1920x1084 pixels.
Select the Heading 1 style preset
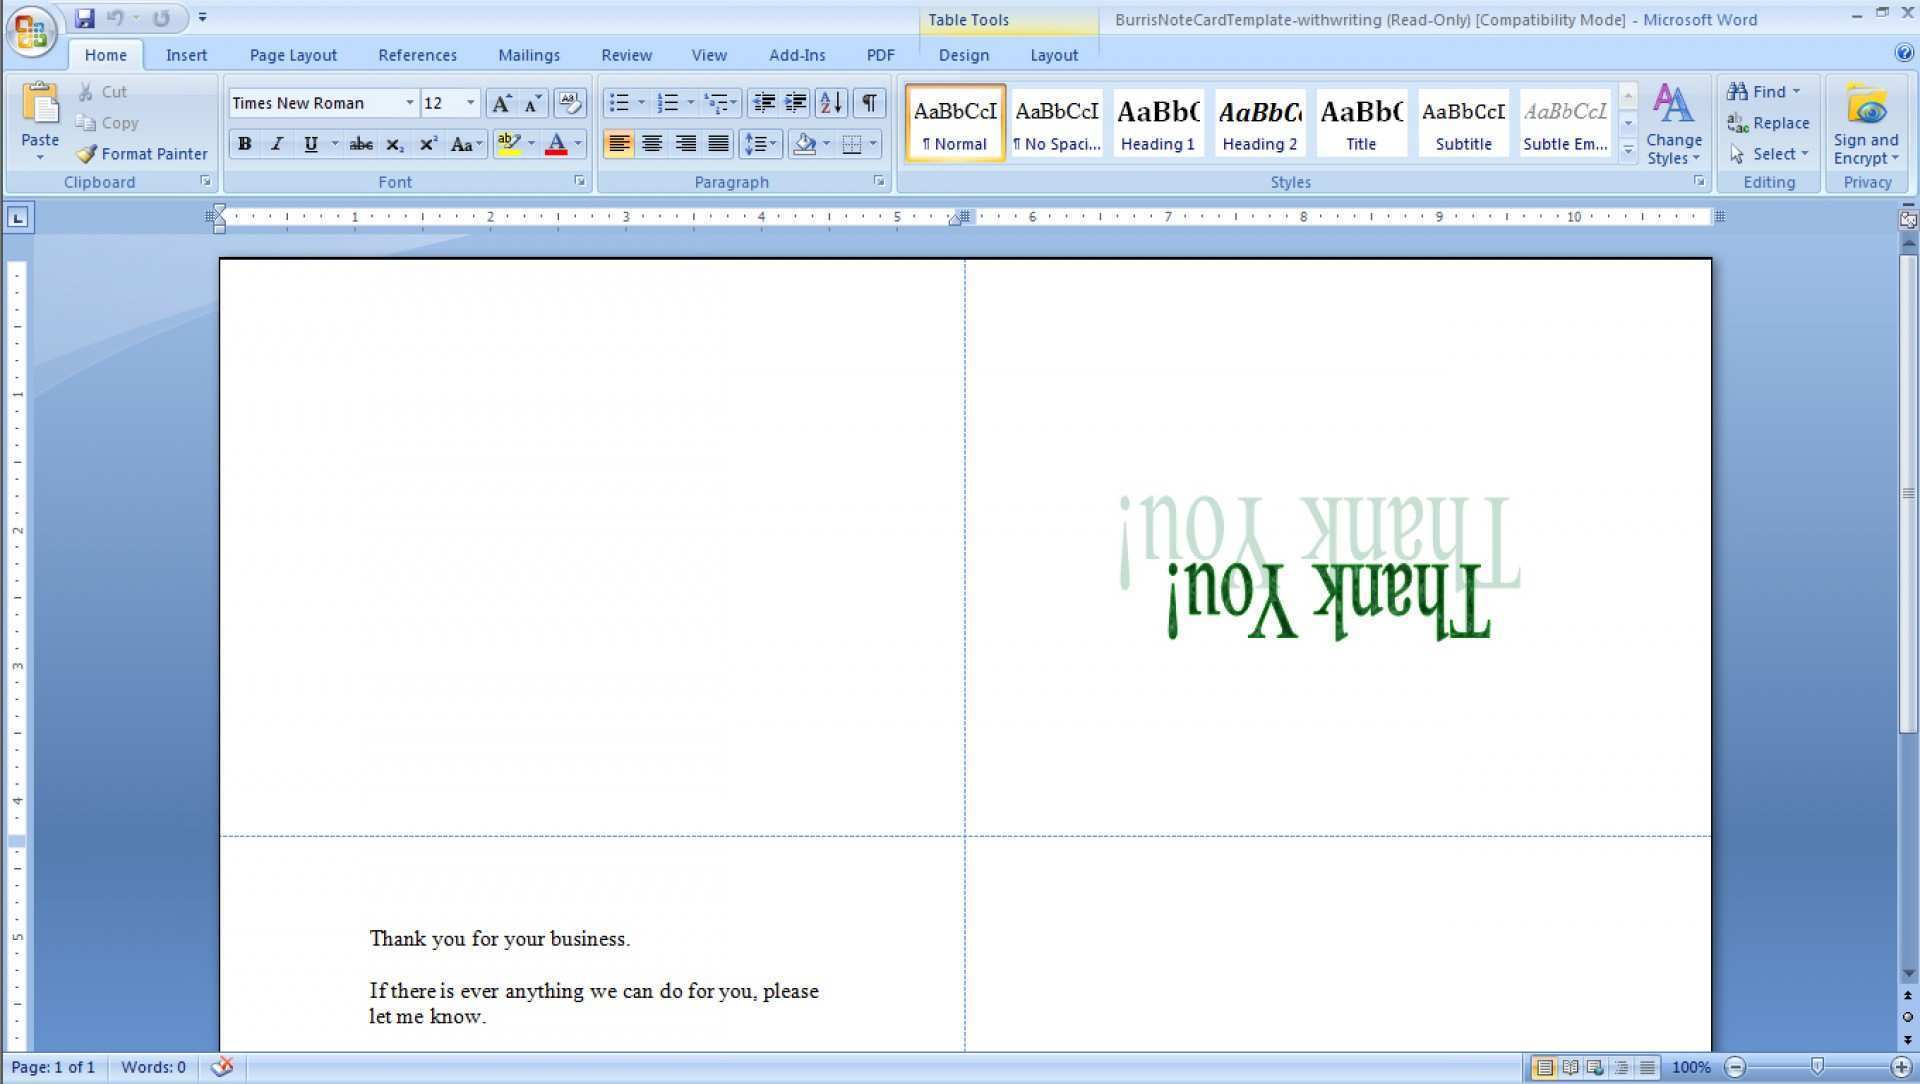point(1158,123)
